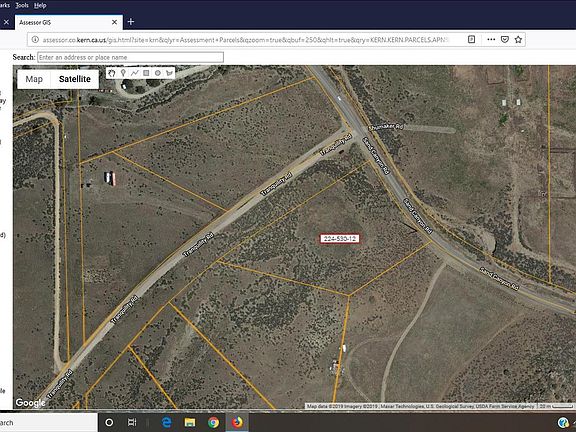
Task: Open Microsoft Edge from taskbar
Action: (x=166, y=422)
